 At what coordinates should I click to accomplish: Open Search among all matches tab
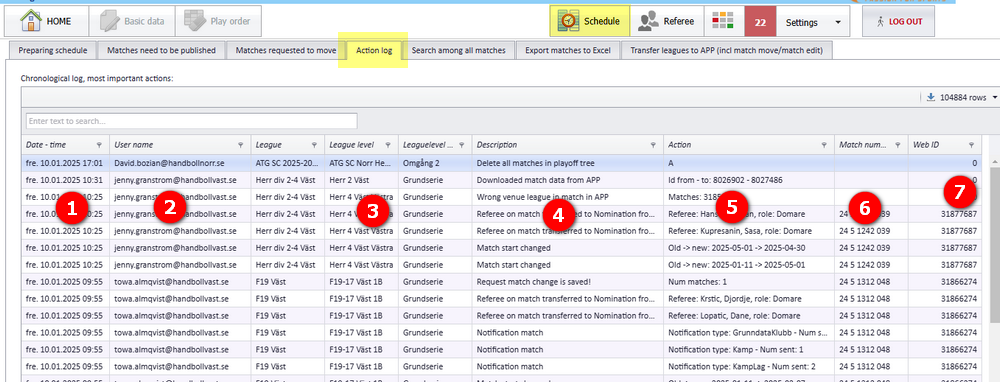coord(459,50)
